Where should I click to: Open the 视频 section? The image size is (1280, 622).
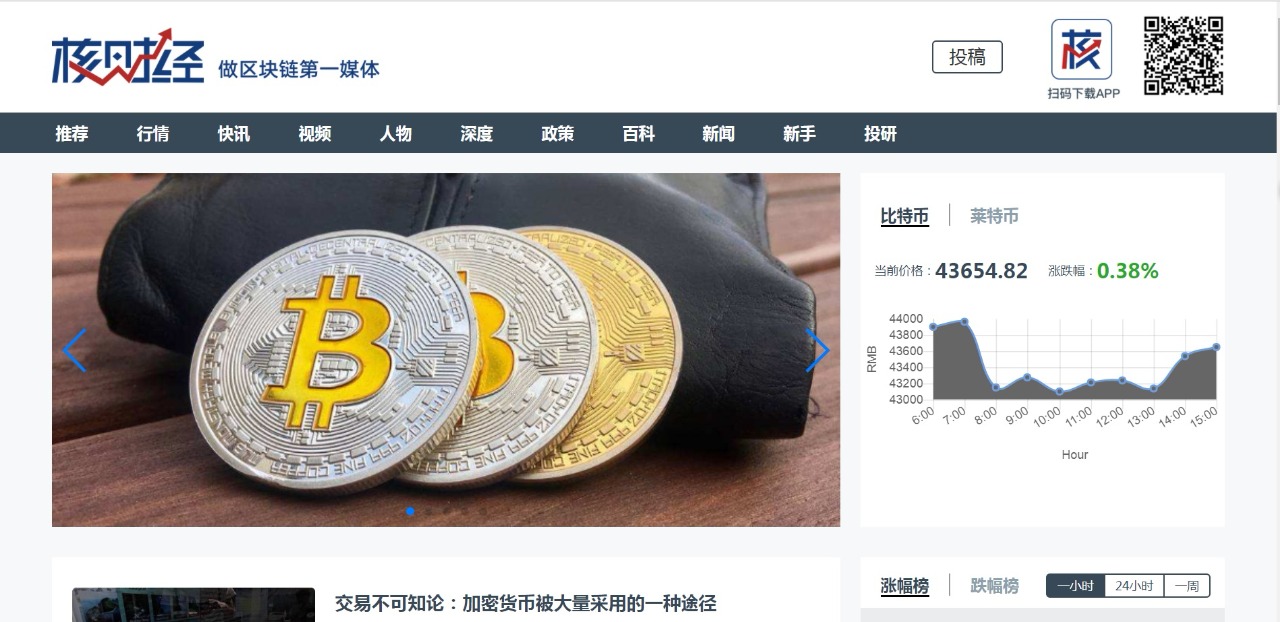(315, 133)
